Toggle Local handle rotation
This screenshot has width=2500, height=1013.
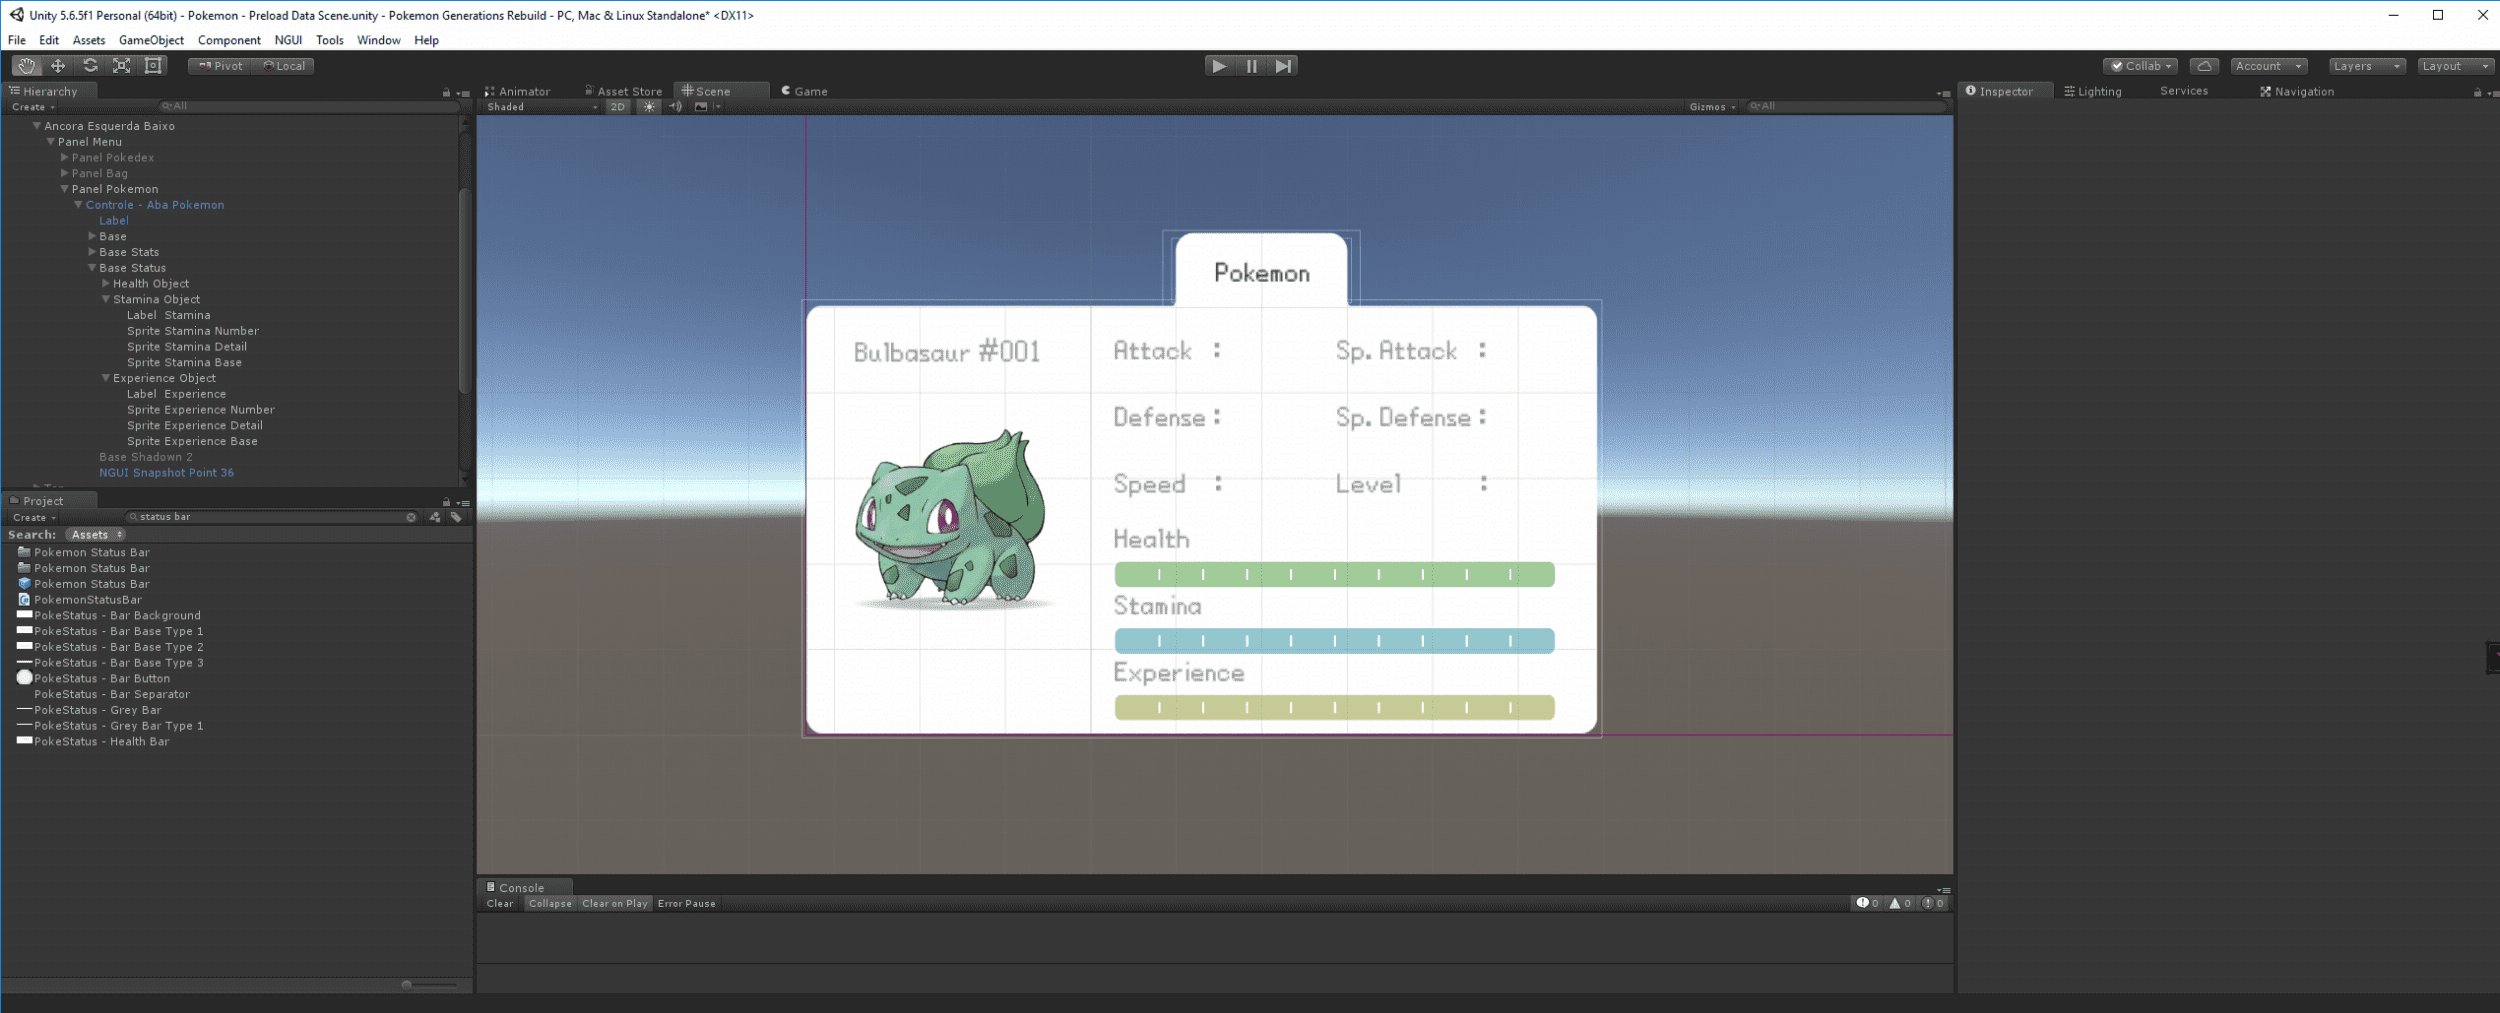284,66
